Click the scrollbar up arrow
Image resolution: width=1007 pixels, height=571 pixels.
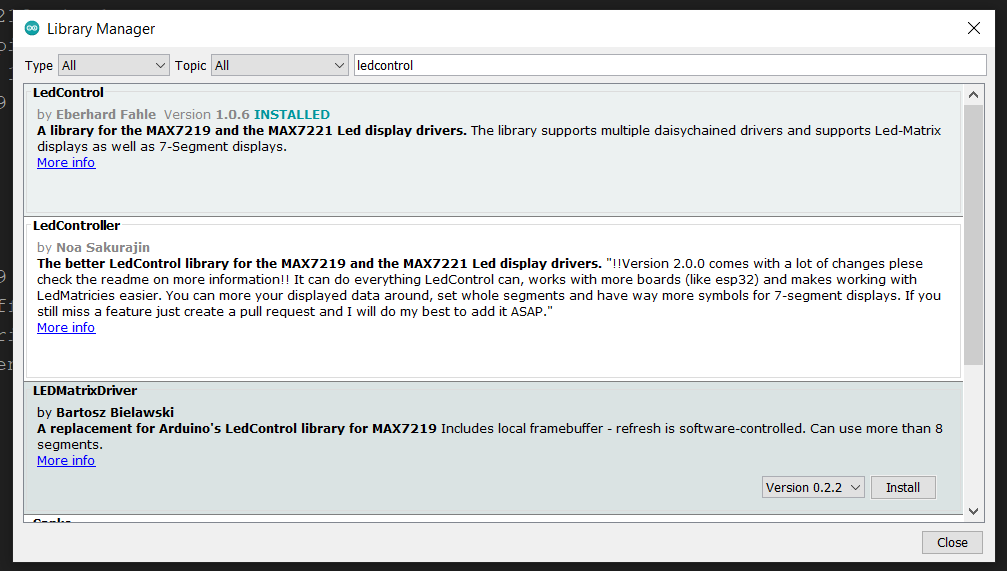point(974,95)
